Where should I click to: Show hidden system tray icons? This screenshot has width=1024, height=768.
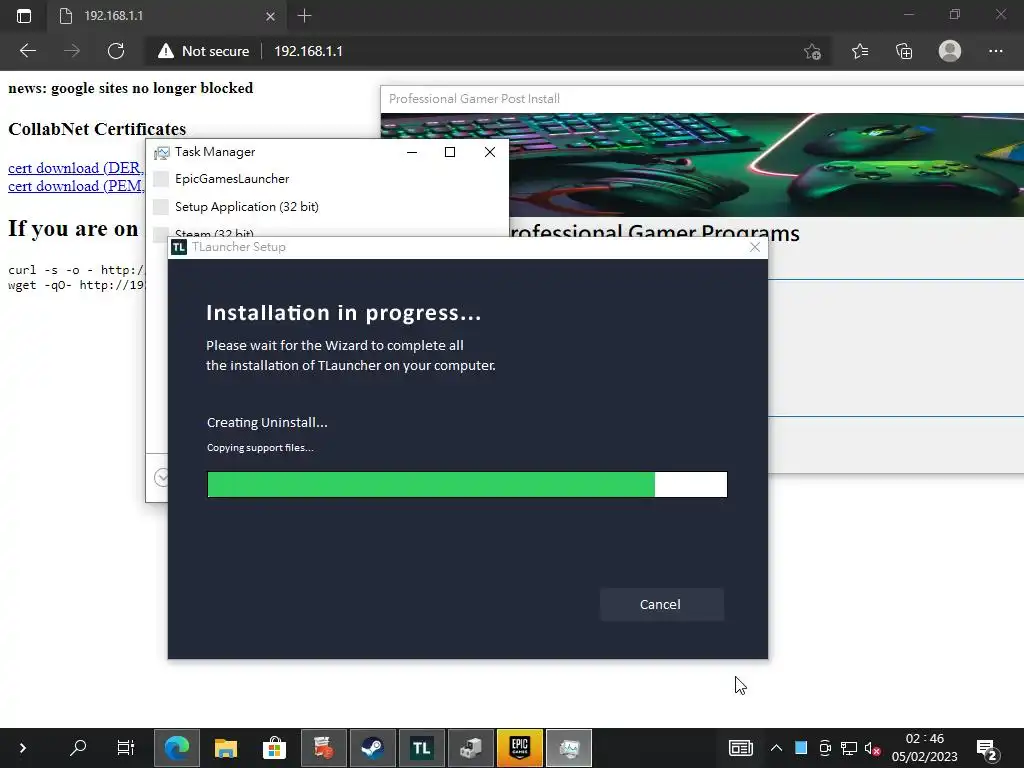point(776,748)
